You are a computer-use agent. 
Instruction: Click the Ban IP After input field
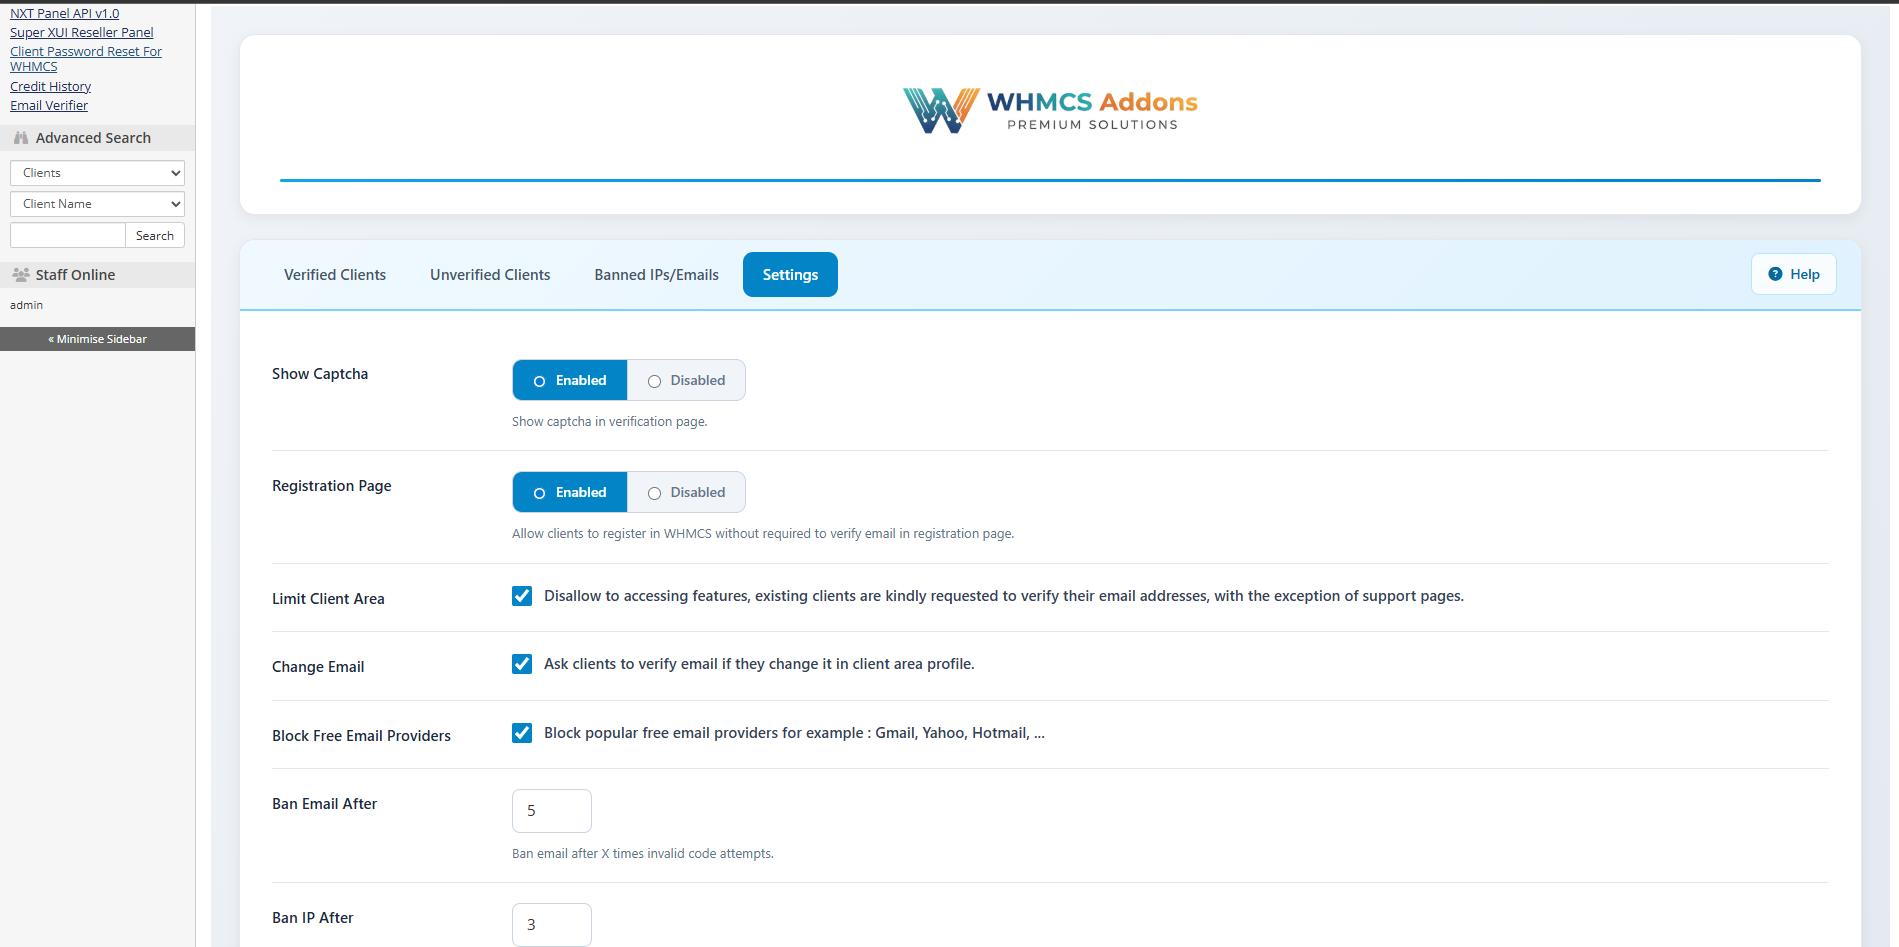551,924
